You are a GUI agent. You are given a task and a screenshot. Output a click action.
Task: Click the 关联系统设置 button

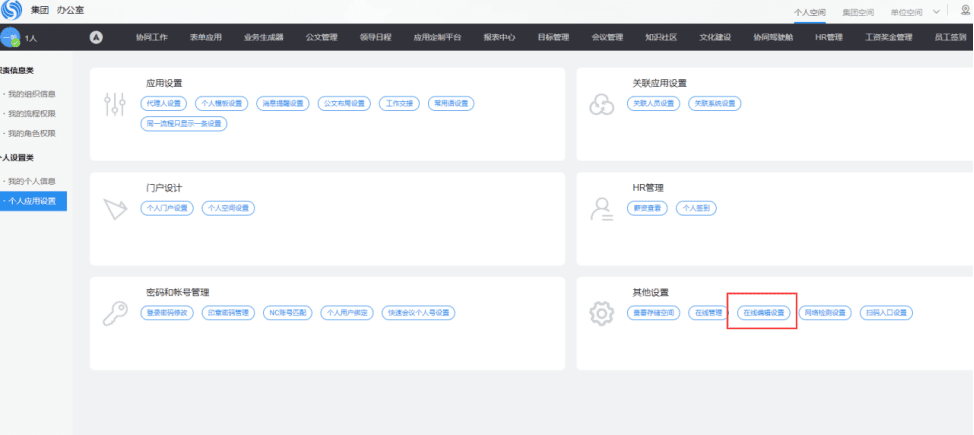click(715, 104)
